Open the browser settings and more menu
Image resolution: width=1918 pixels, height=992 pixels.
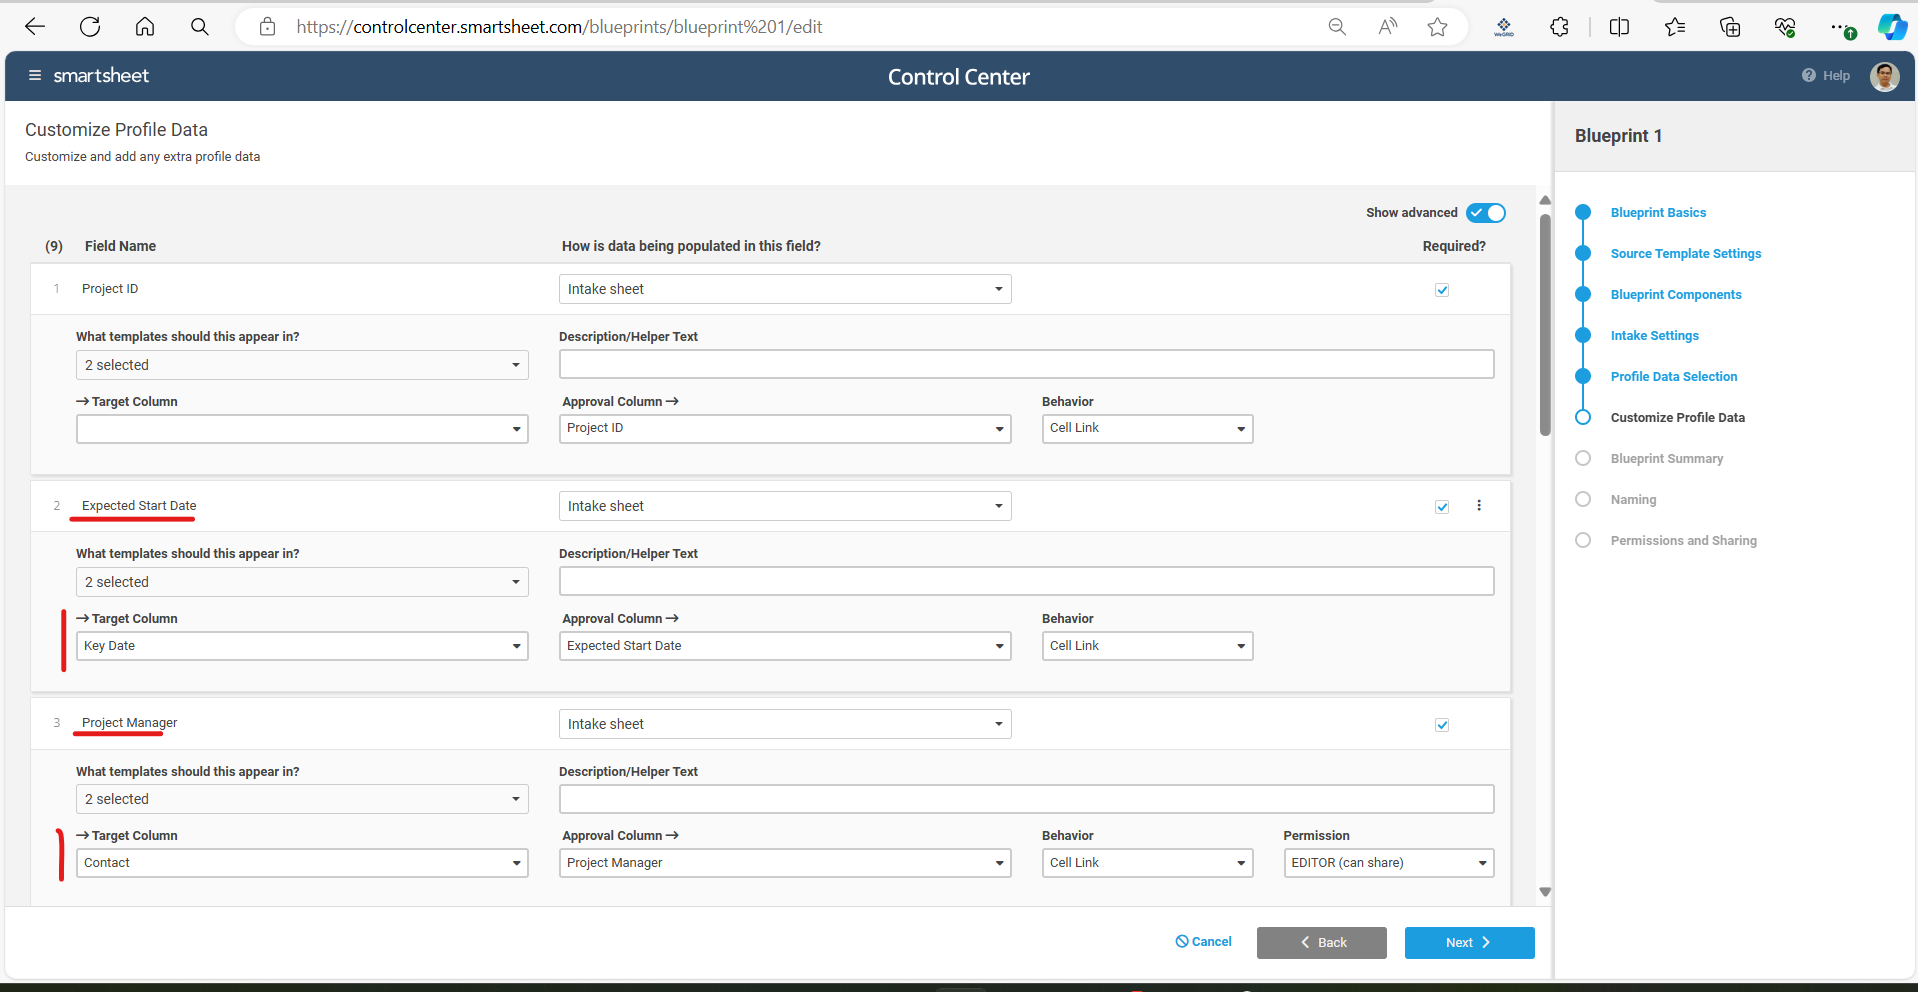click(x=1841, y=27)
